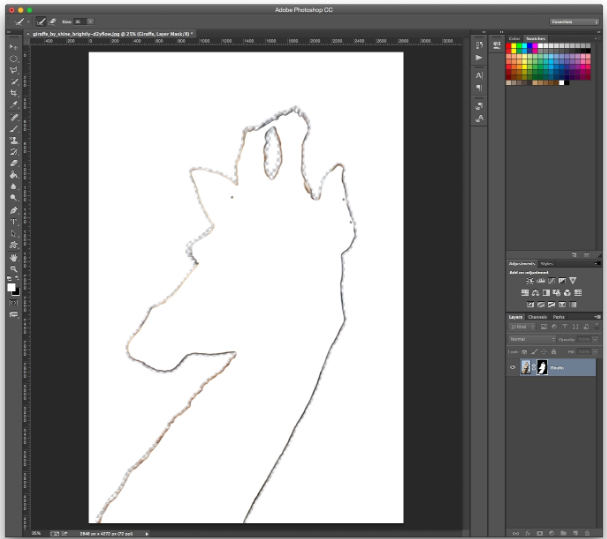This screenshot has width=607, height=539.
Task: Add a Brightness/Contrast adjustment
Action: [530, 281]
